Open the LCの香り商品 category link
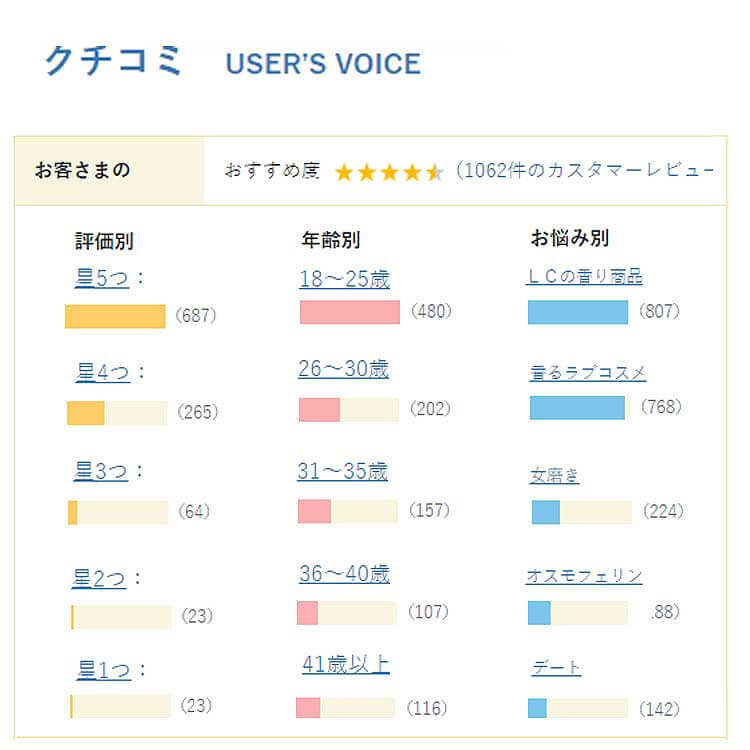Viewport: 750px width, 750px height. [584, 276]
